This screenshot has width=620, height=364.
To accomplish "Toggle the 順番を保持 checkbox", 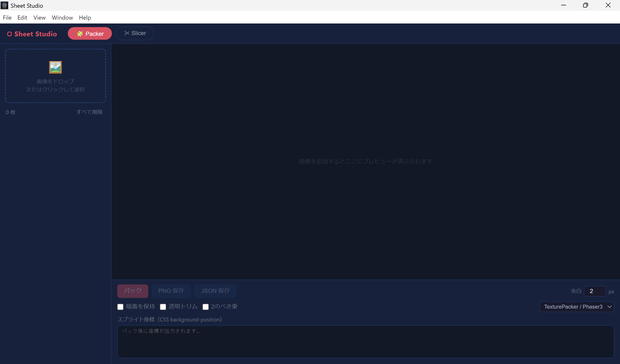I will pos(120,307).
